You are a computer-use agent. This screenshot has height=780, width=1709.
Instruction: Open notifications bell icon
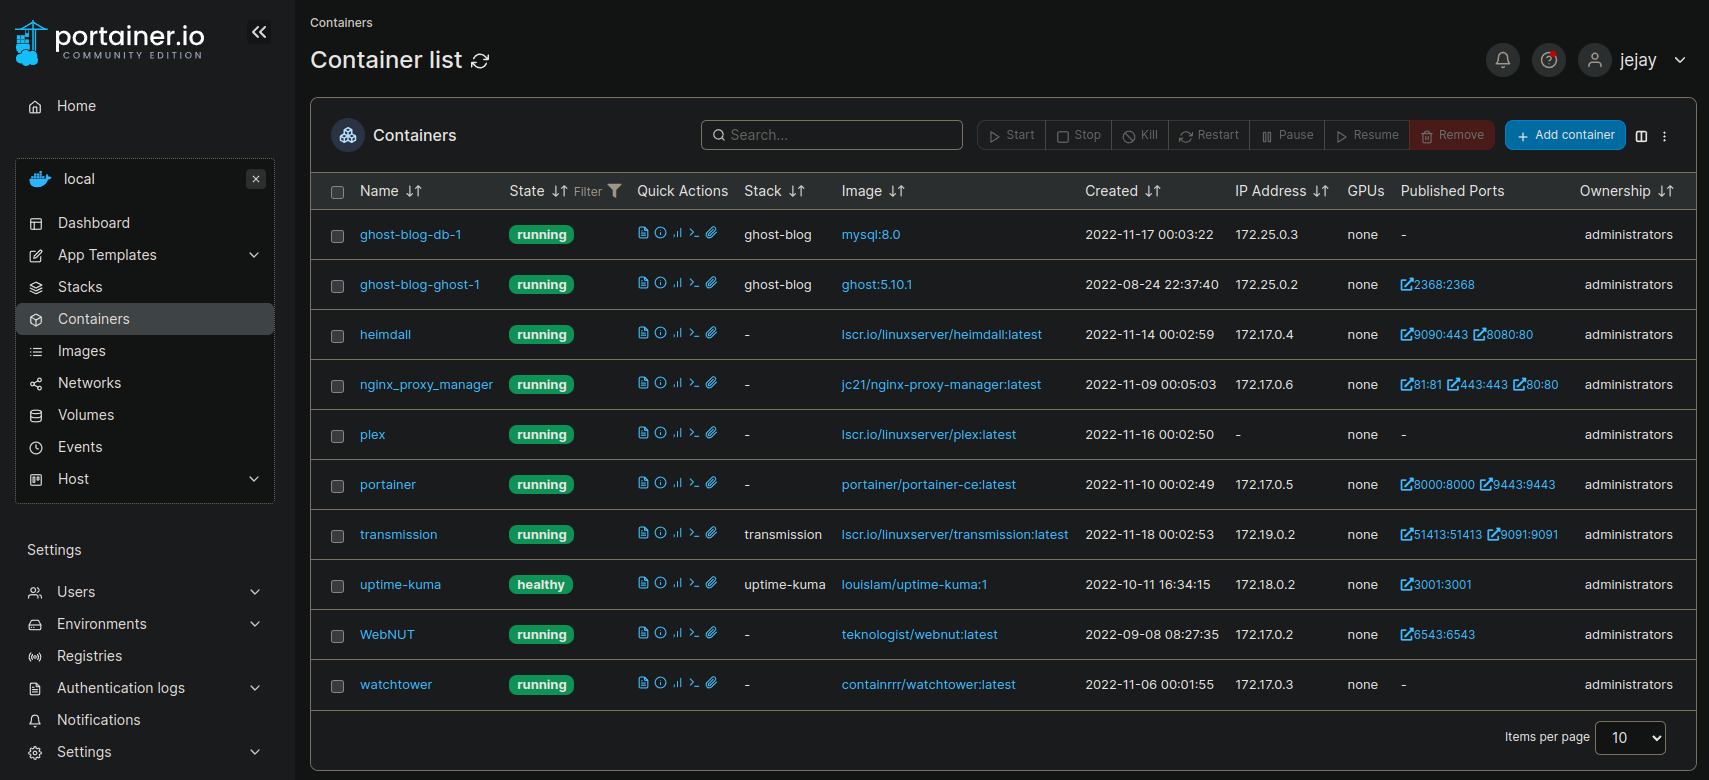click(1502, 60)
